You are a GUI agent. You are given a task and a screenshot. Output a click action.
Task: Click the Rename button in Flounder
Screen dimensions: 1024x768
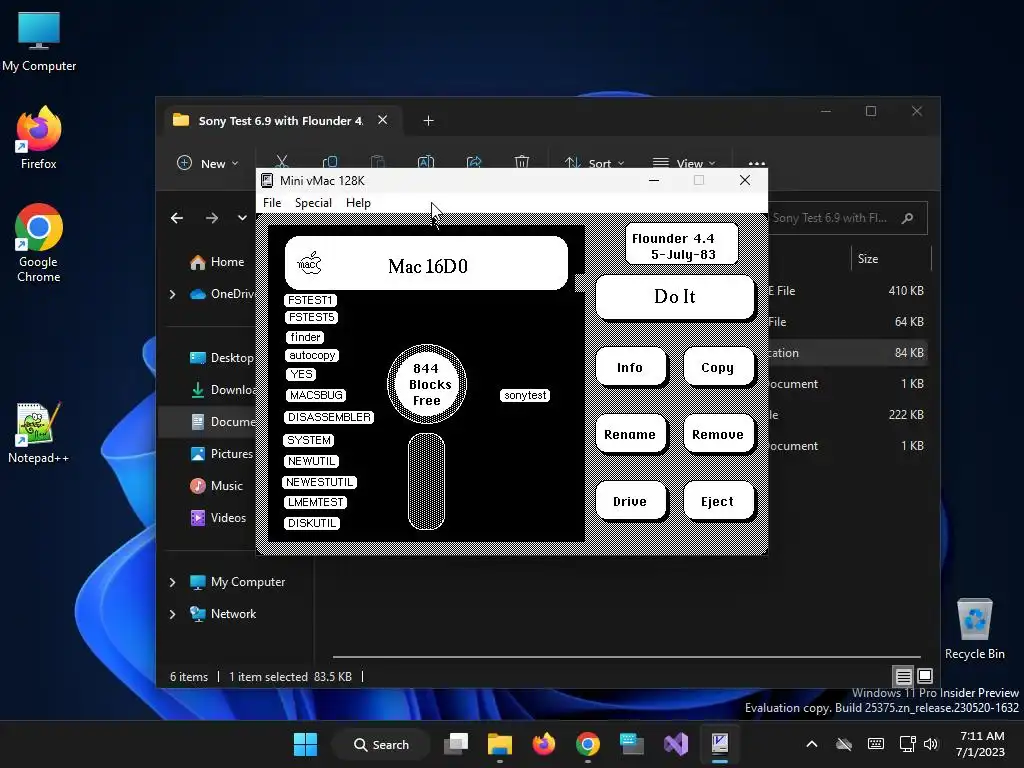click(630, 435)
